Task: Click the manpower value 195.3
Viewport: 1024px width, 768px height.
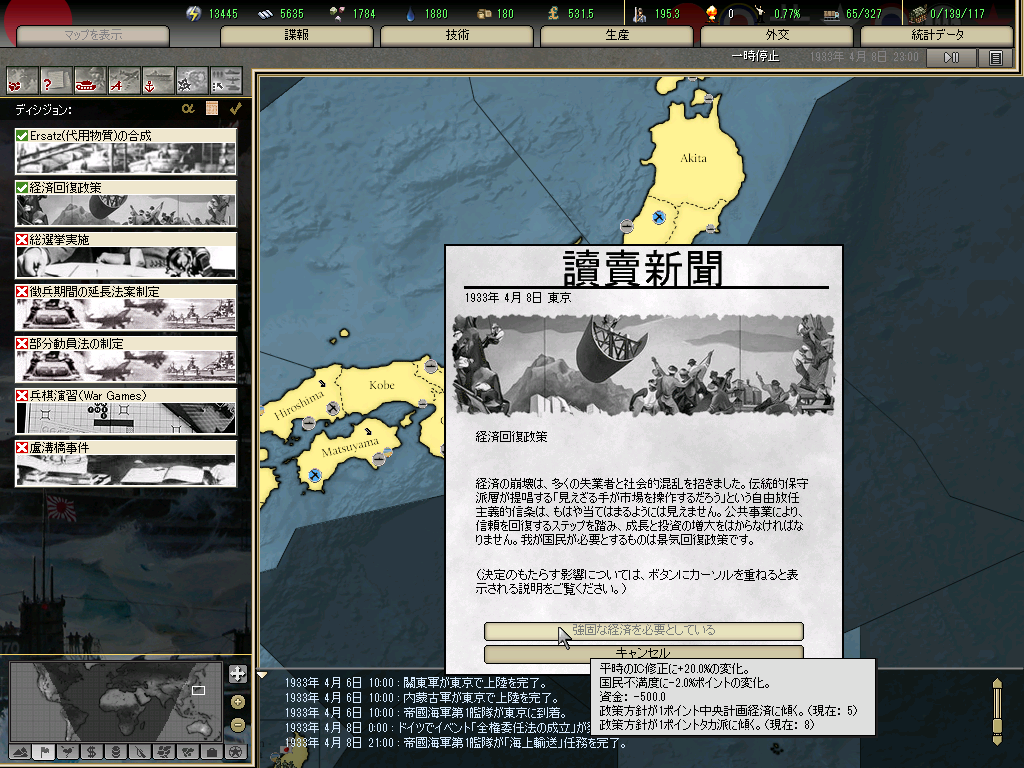Action: [667, 14]
